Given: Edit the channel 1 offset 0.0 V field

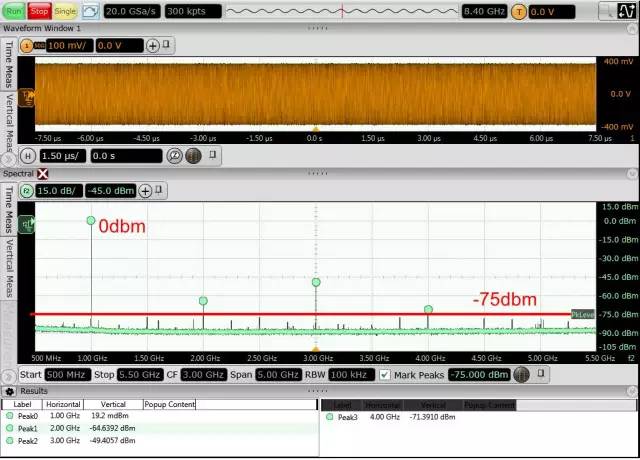Looking at the screenshot, I should (120, 46).
